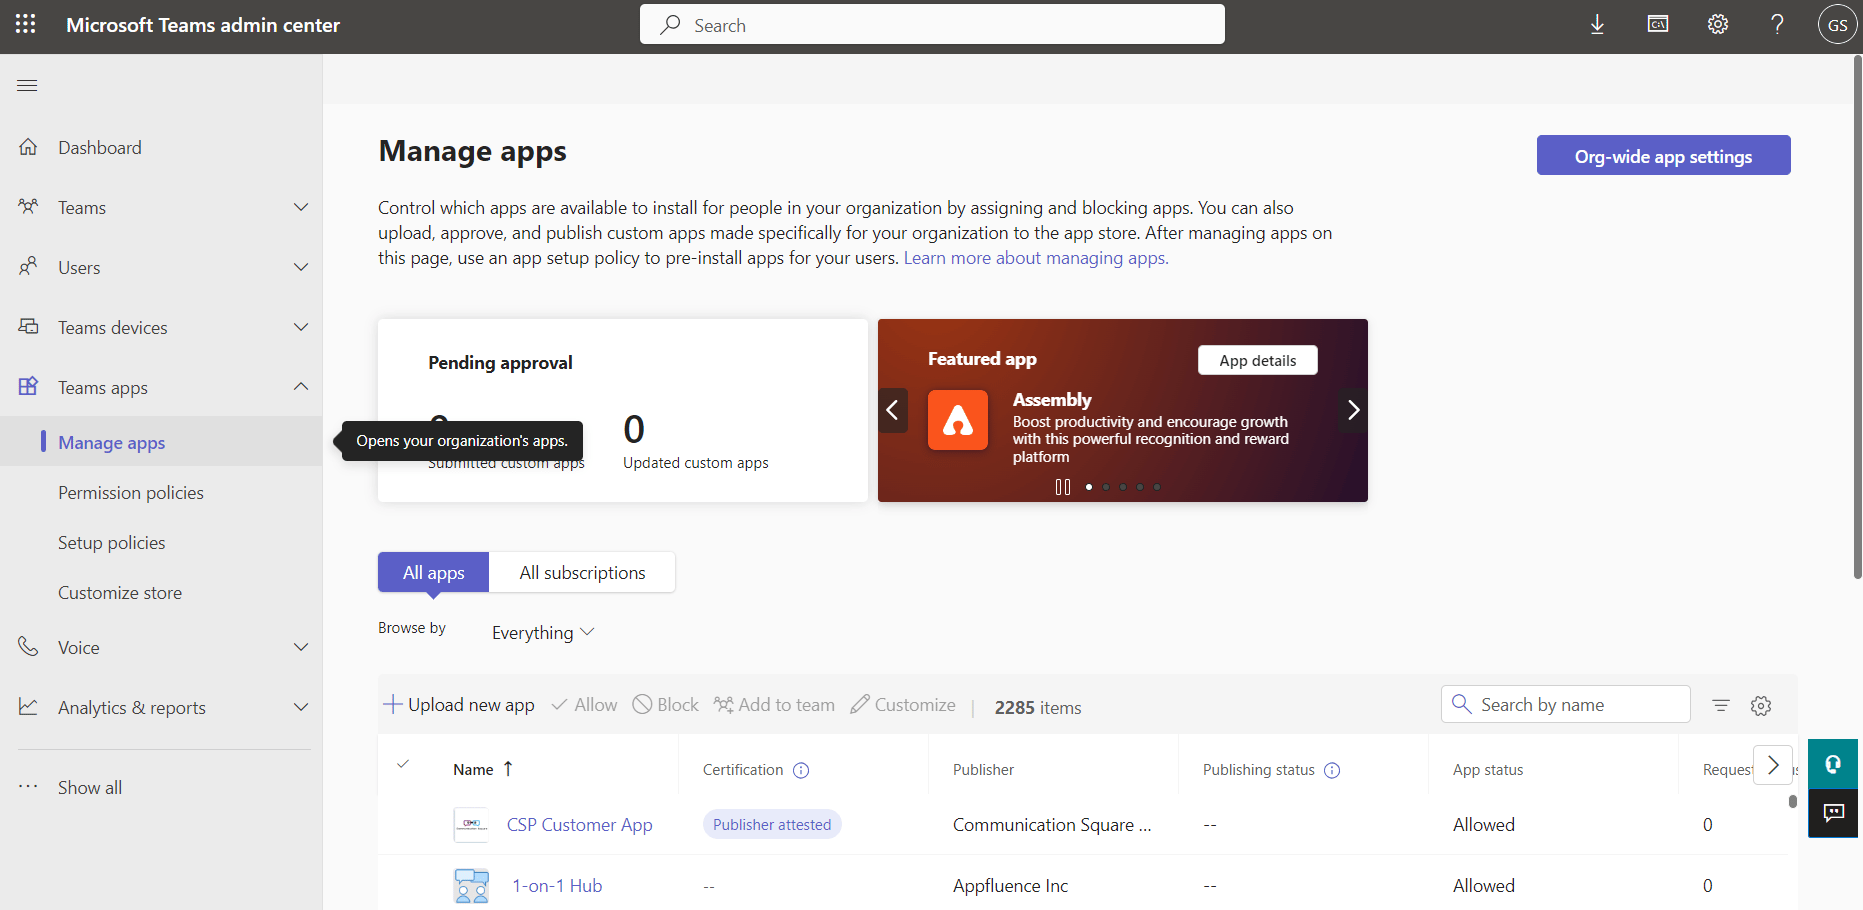Open the help question mark icon
This screenshot has height=910, width=1863.
pos(1777,24)
